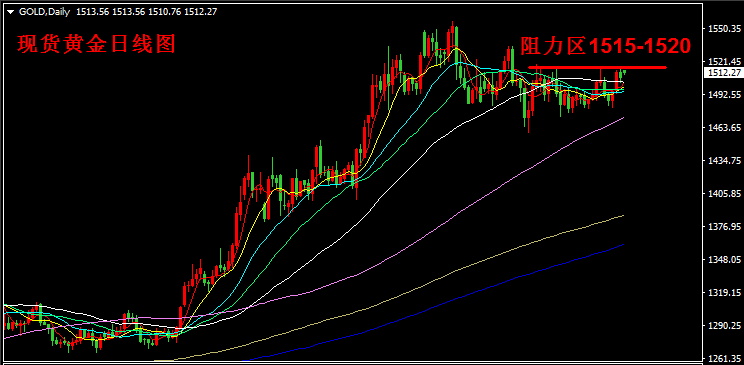This screenshot has height=365, width=744.
Task: Select the red text 阻力区1515-1520
Action: [x=605, y=47]
